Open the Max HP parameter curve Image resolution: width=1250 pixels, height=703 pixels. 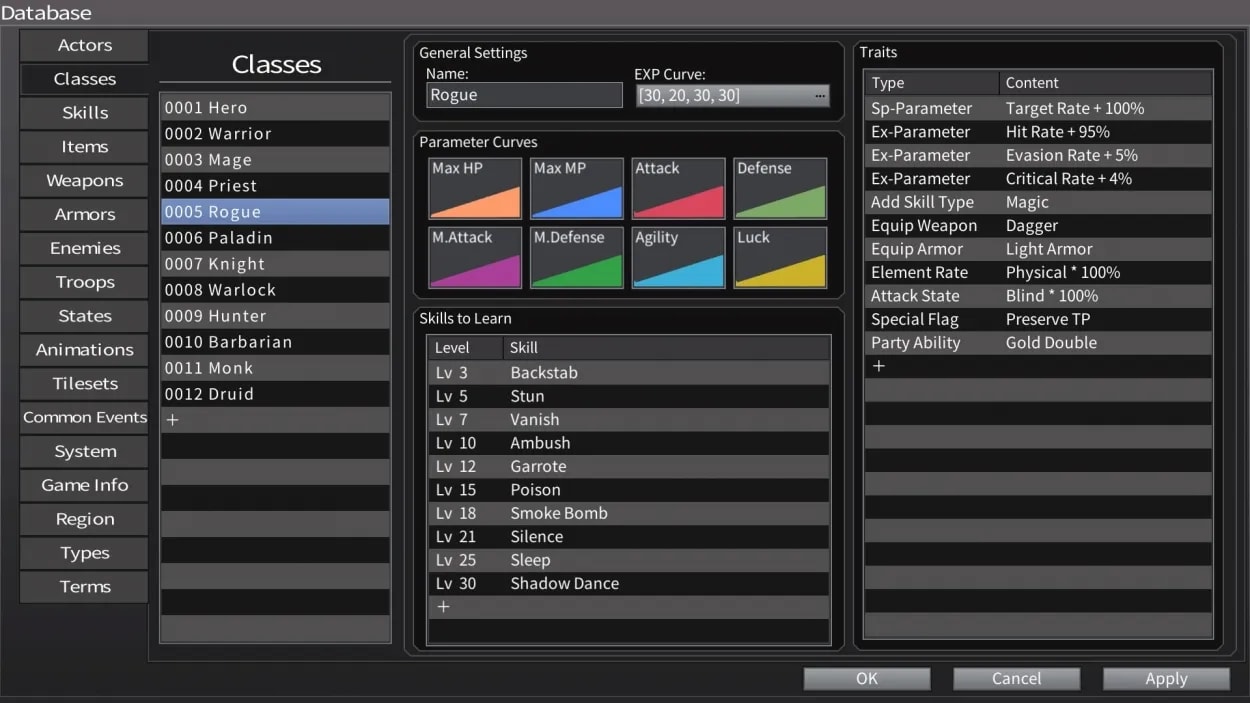point(475,188)
